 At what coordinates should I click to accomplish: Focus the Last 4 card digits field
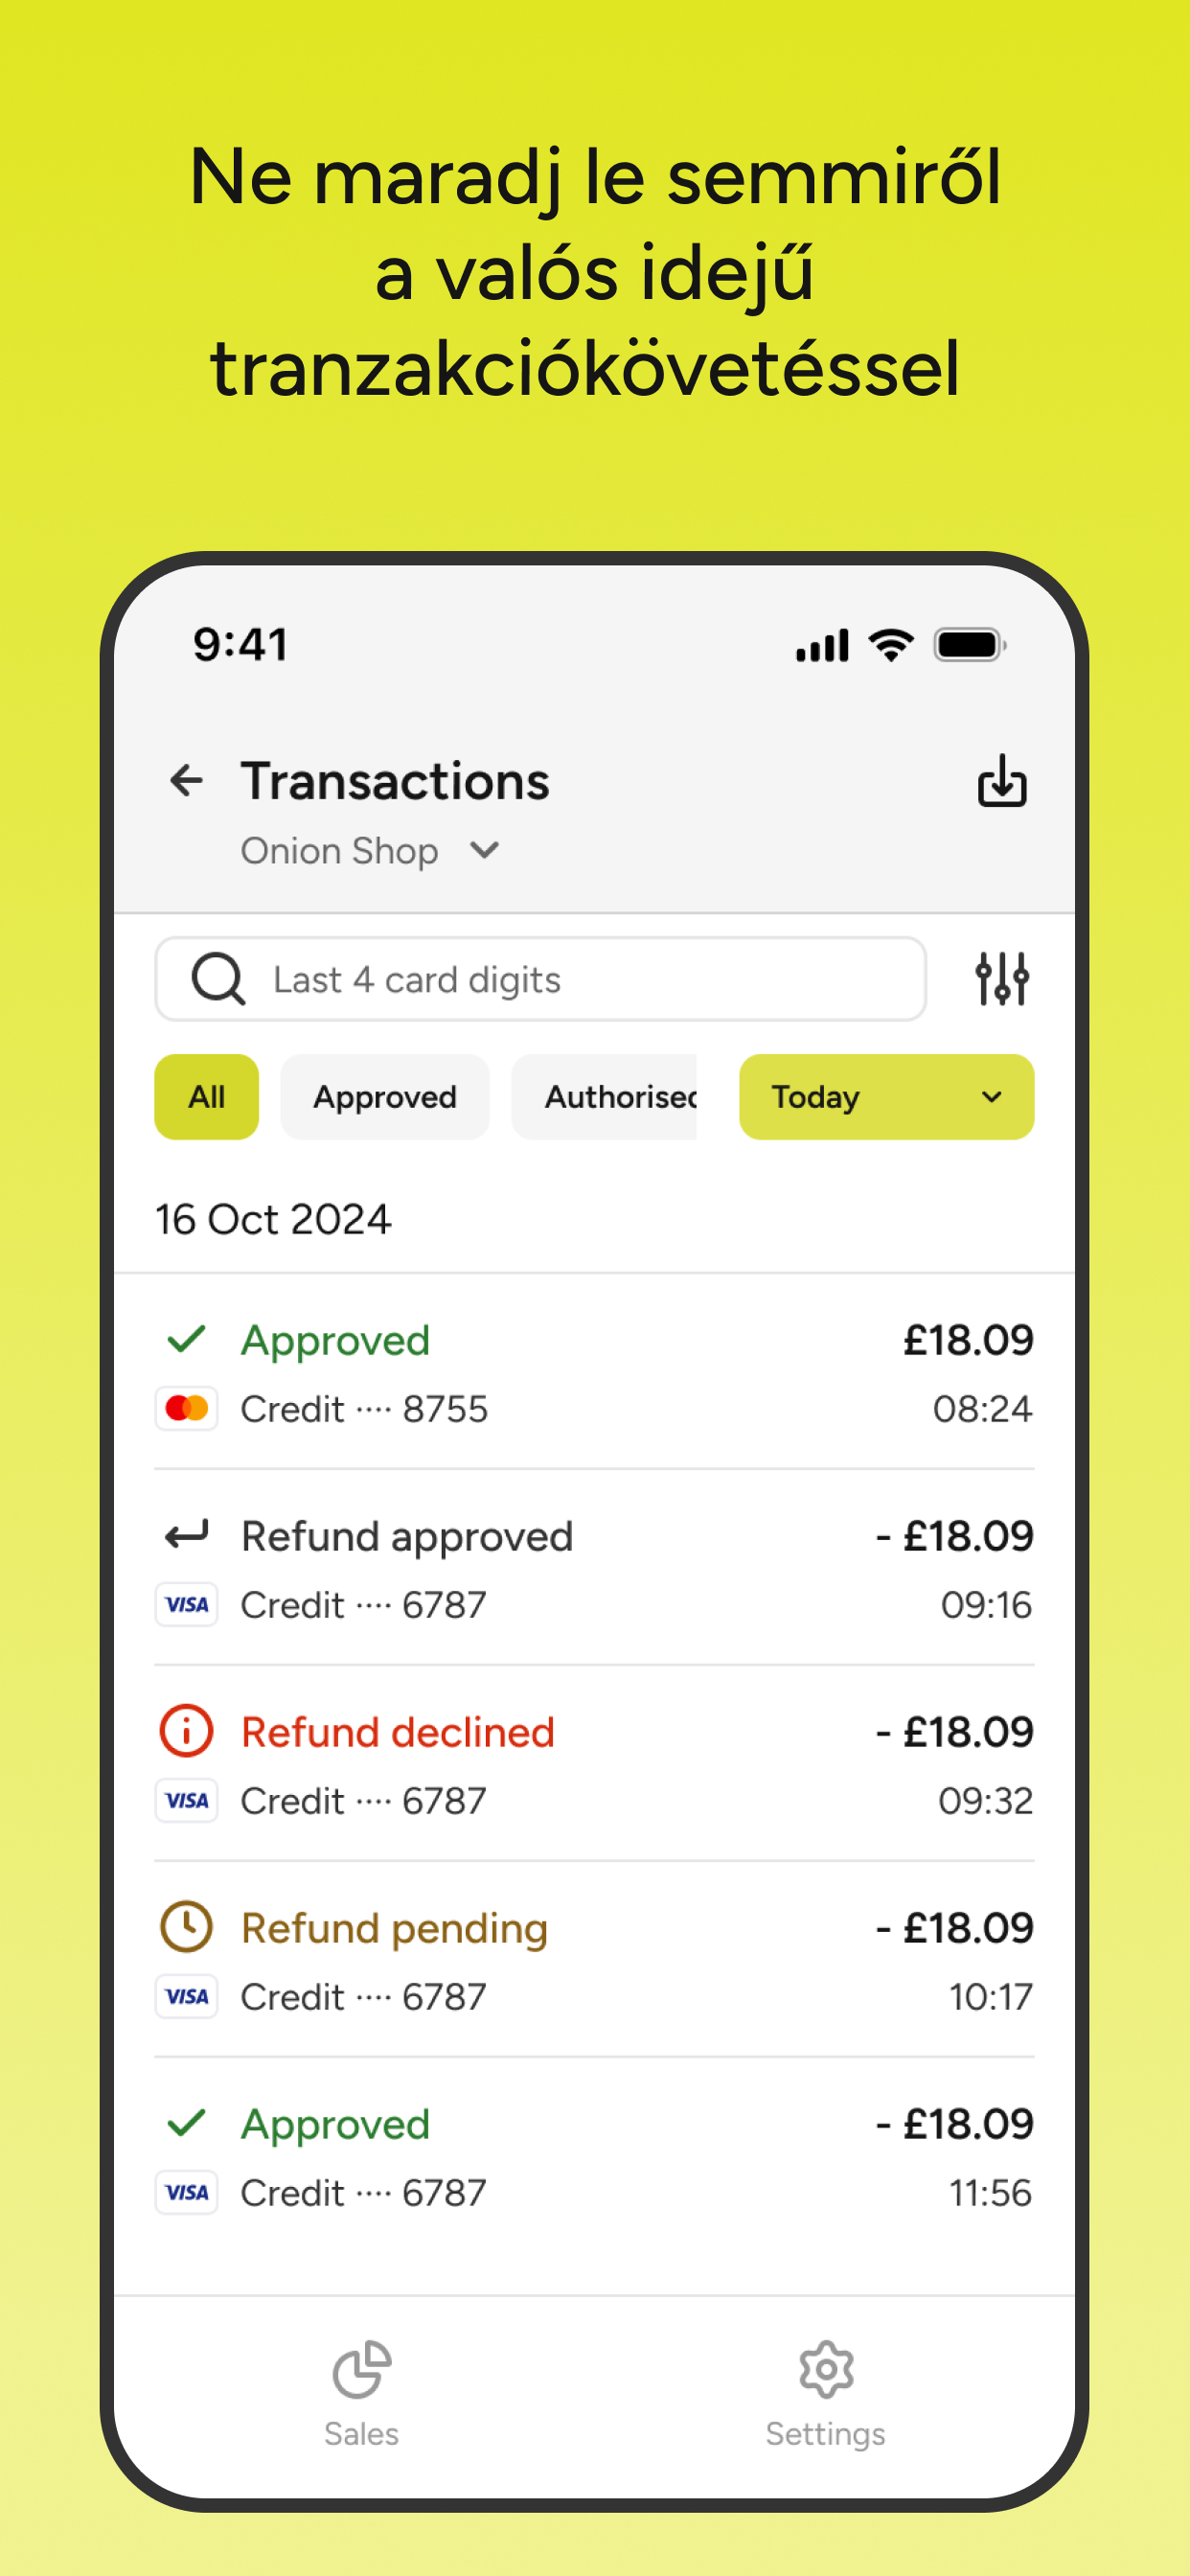pyautogui.click(x=540, y=979)
